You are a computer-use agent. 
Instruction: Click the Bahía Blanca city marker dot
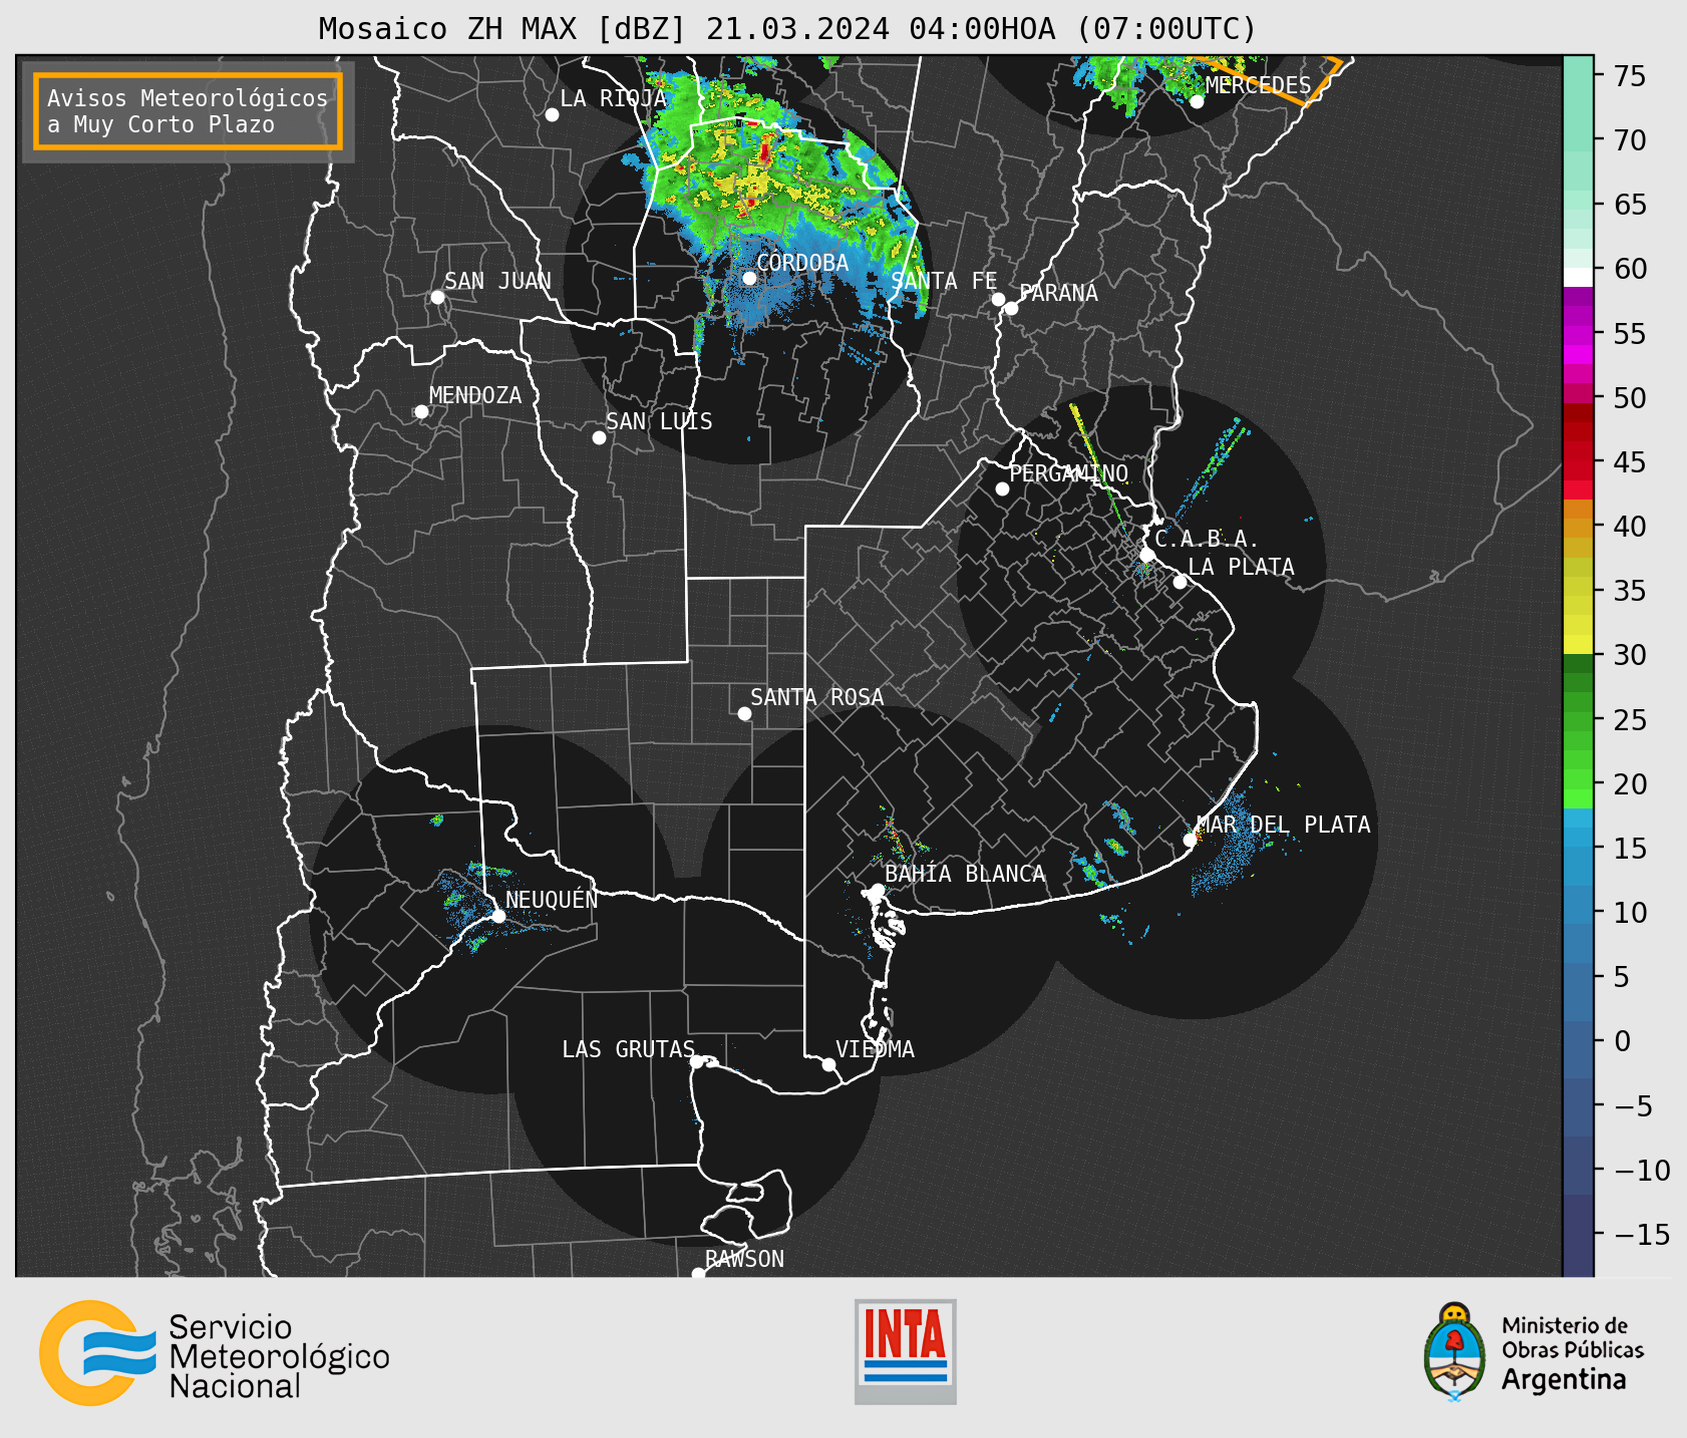[877, 890]
